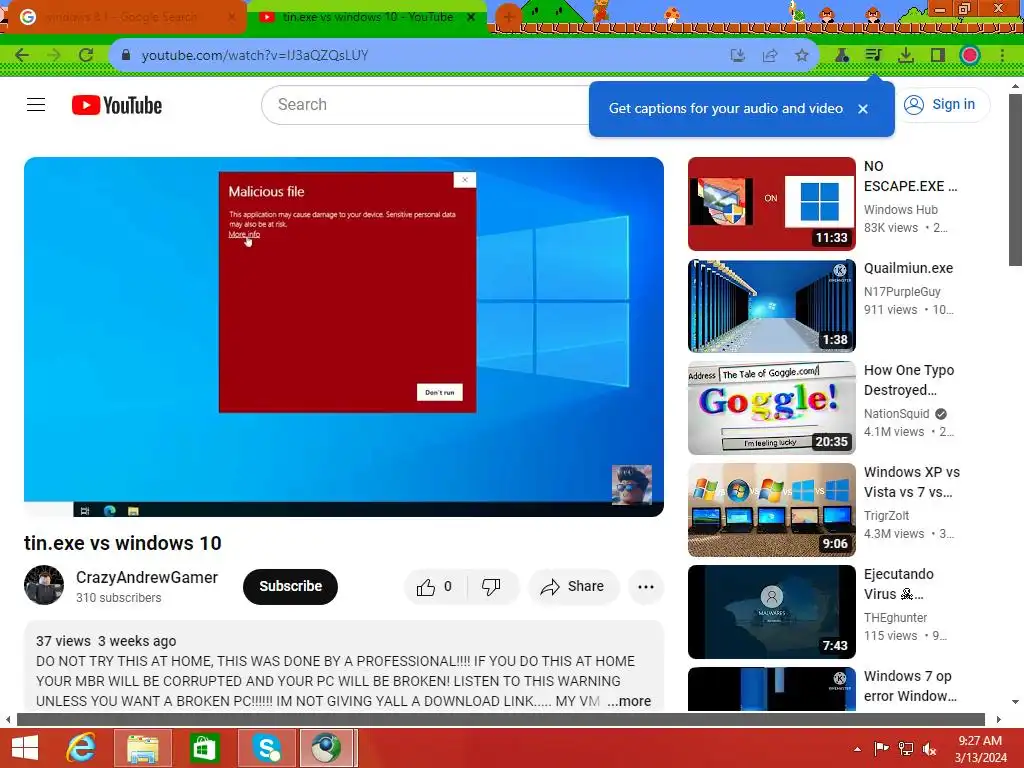Click the video title 'tin.exe vs windows 10'
Screen dimensions: 1024x768
(123, 543)
